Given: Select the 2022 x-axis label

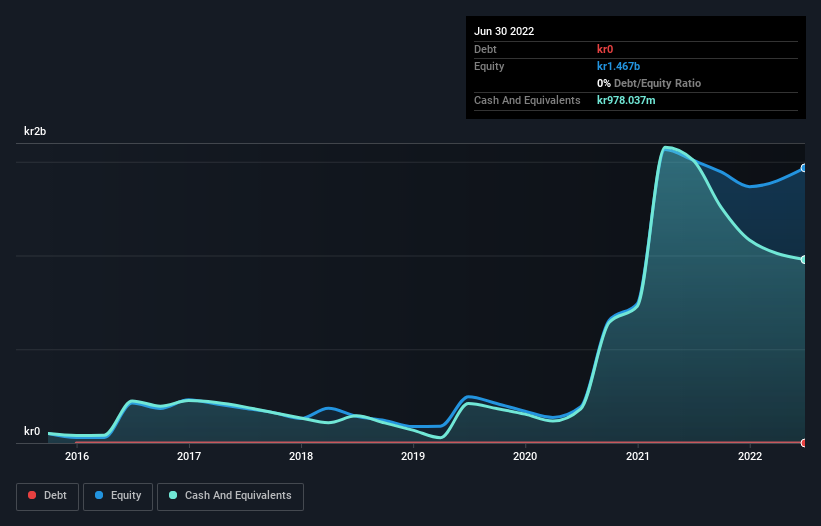Looking at the screenshot, I should pos(750,456).
